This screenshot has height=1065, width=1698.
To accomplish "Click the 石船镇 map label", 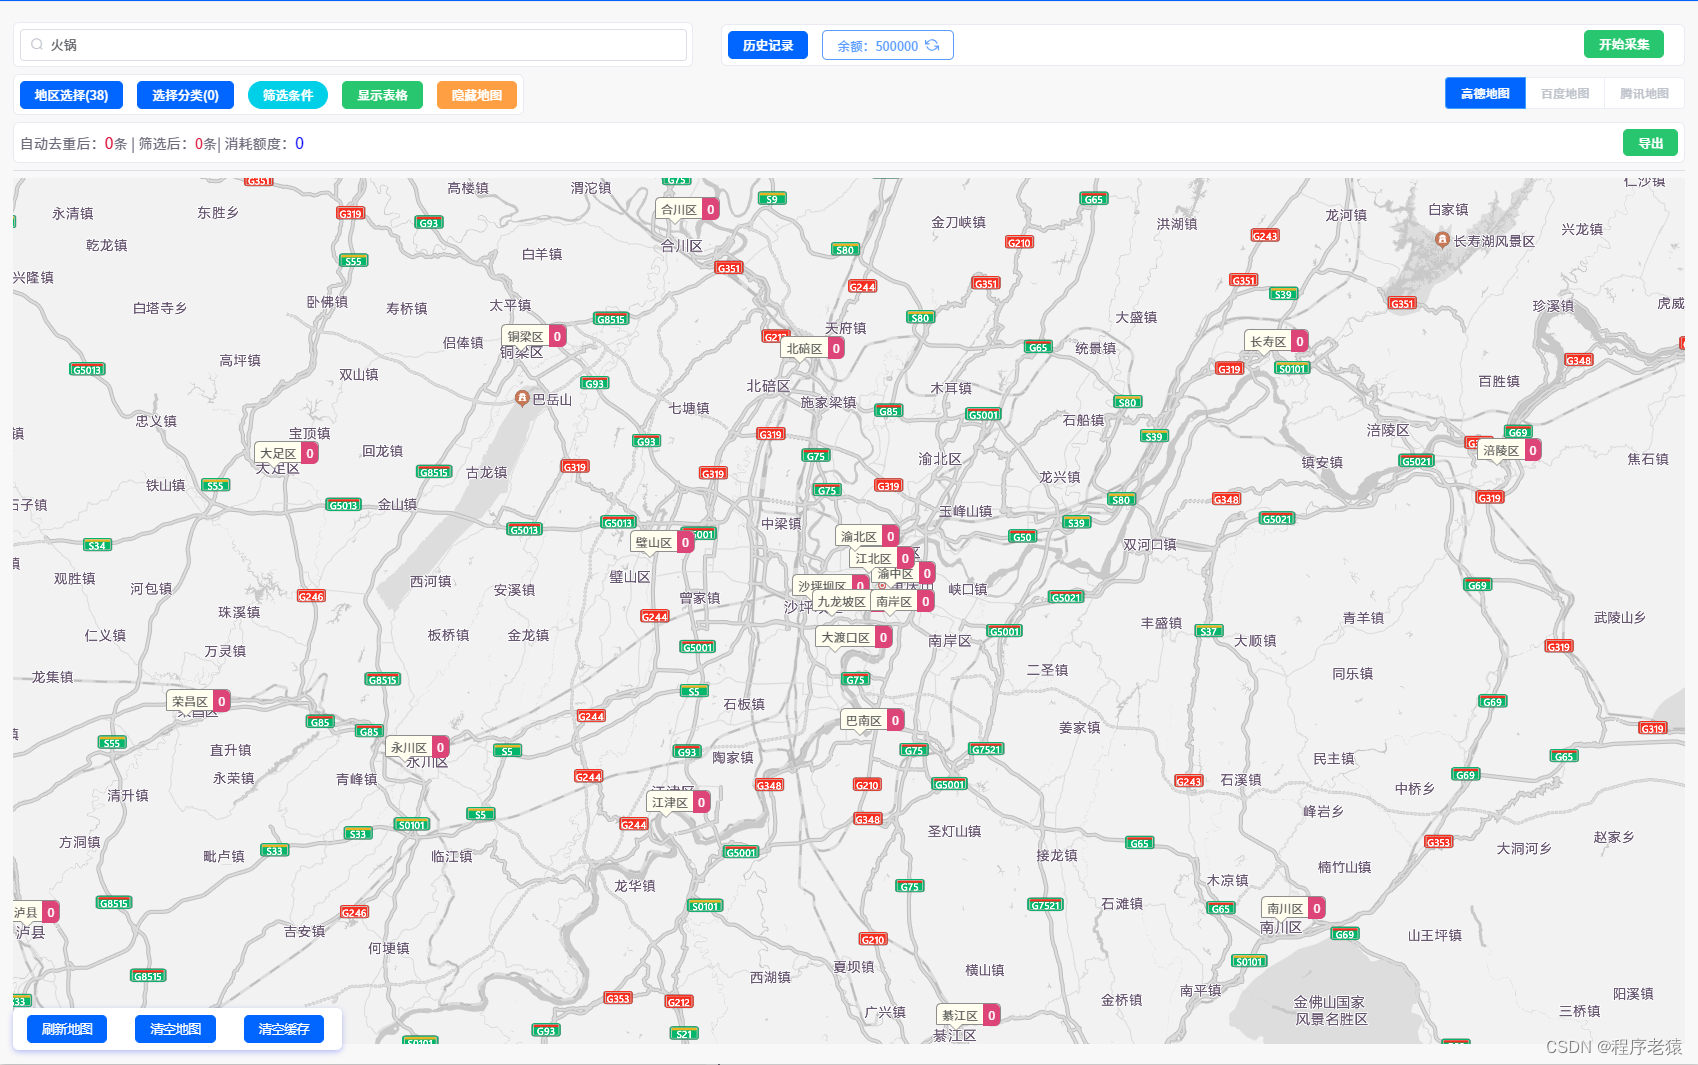I will click(x=1084, y=420).
